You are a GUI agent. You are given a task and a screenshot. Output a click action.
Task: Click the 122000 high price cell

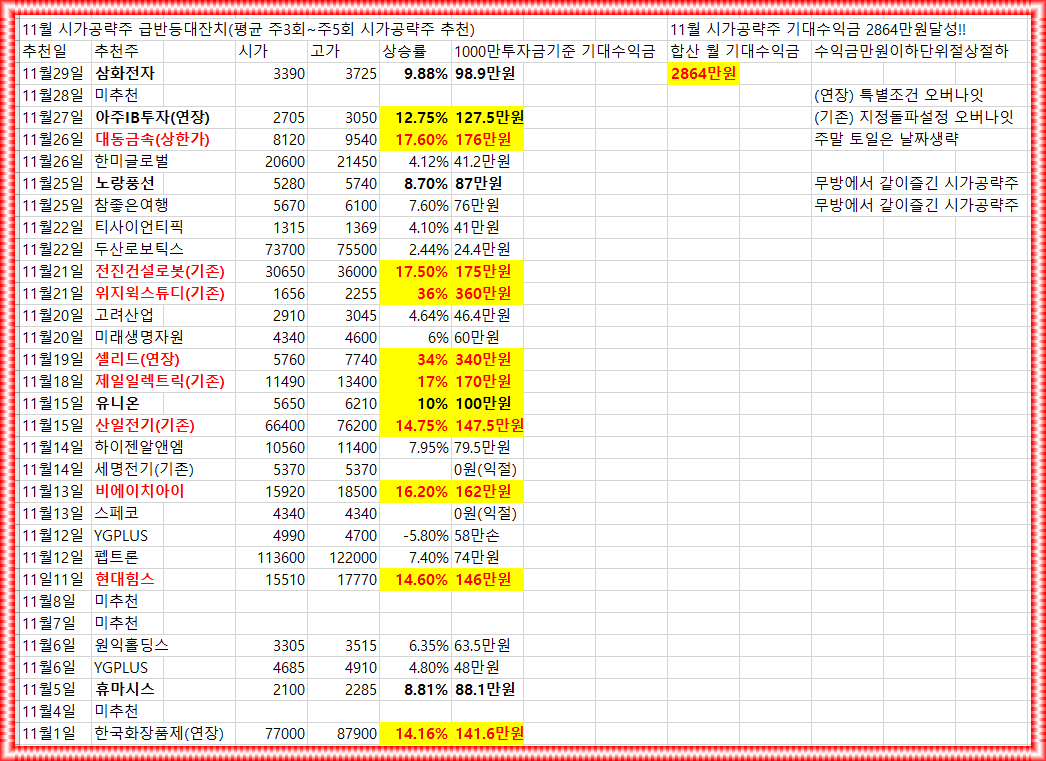[344, 557]
